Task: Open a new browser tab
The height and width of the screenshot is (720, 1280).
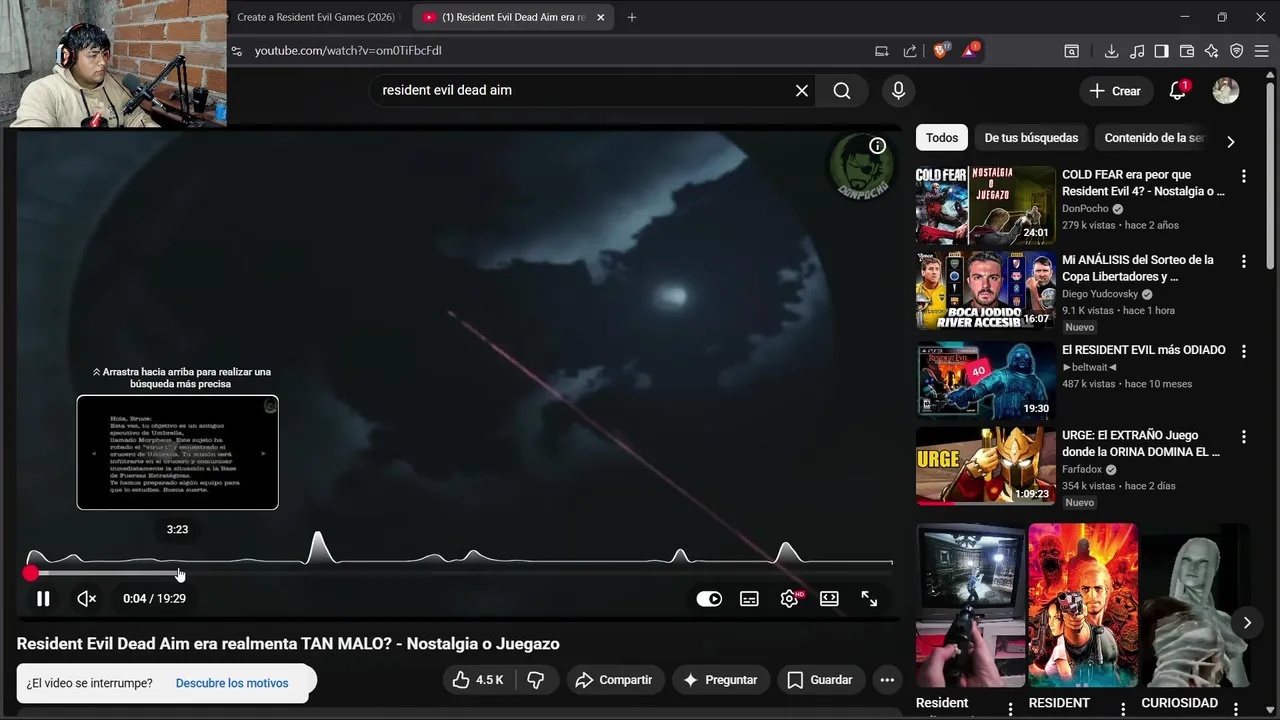Action: pyautogui.click(x=632, y=17)
